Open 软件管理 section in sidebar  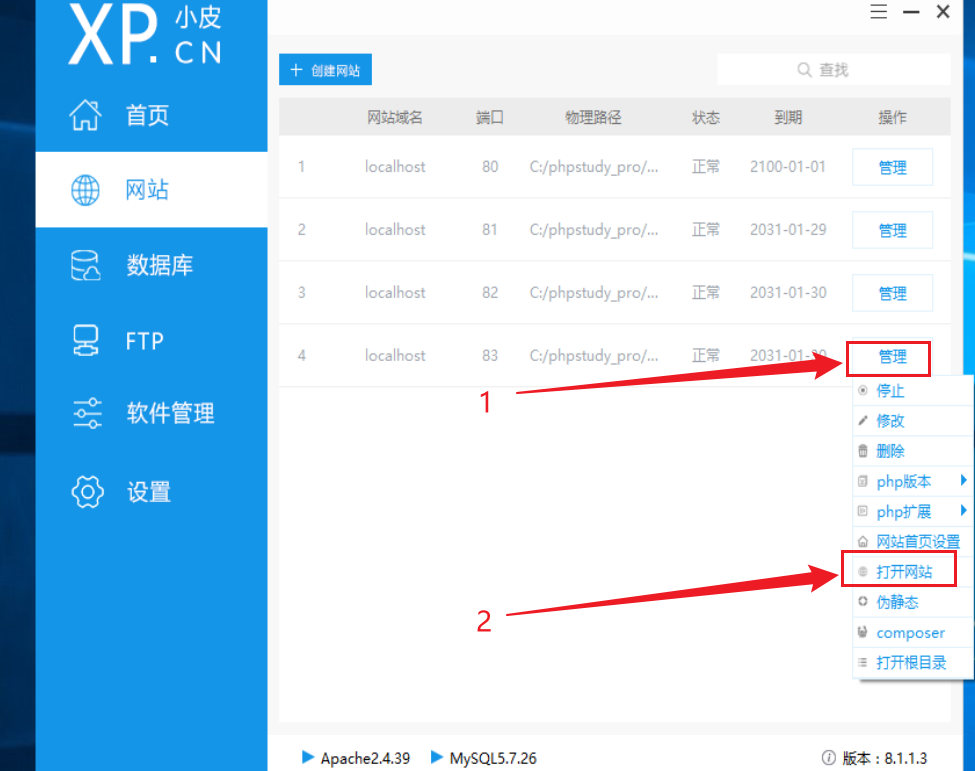[151, 413]
